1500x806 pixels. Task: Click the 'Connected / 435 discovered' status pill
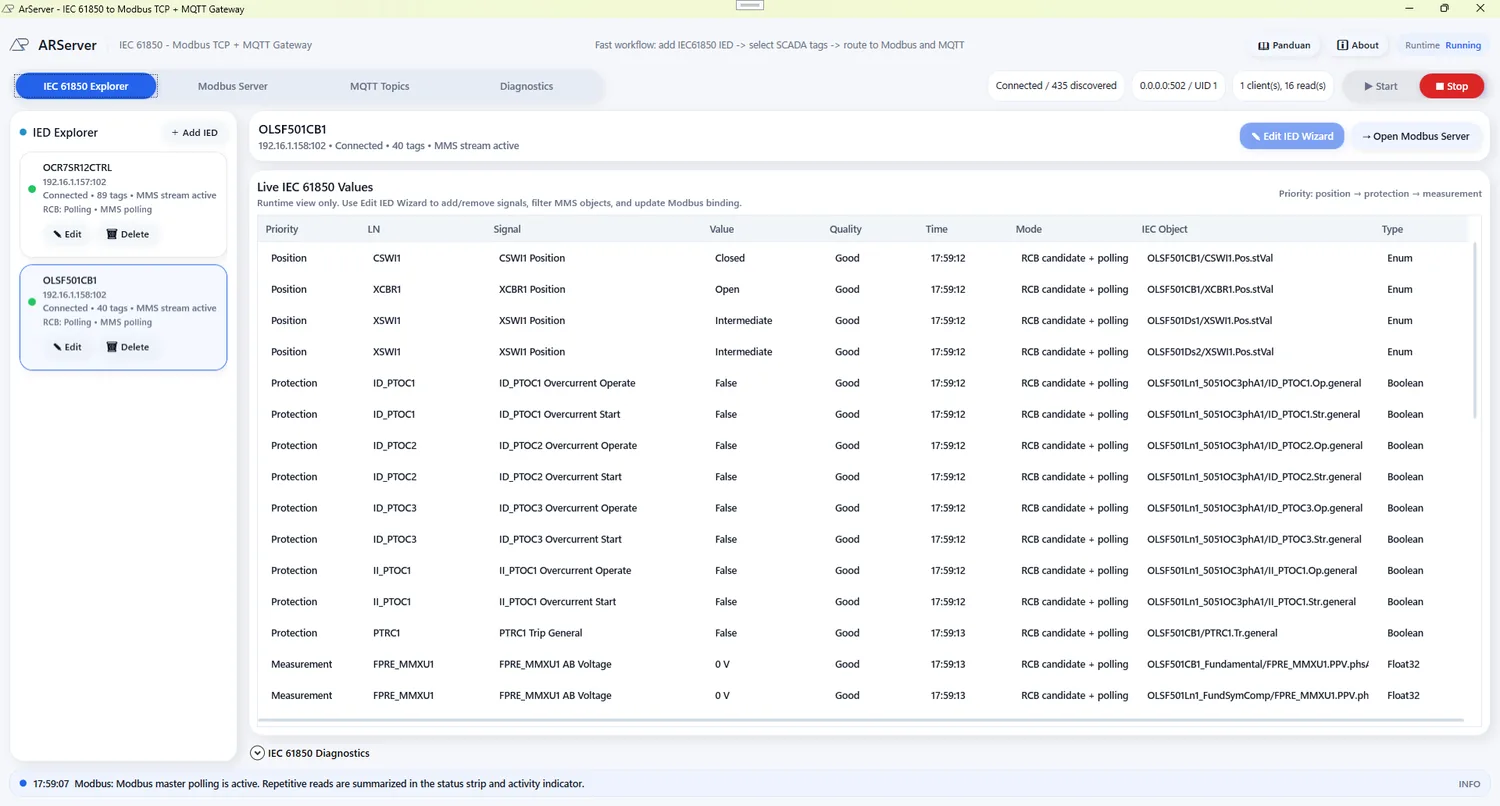(x=1056, y=86)
